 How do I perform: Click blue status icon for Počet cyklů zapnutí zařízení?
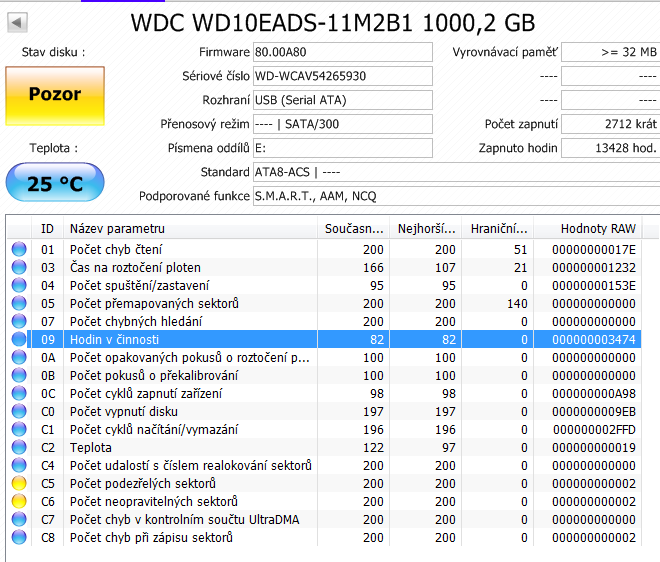(19, 393)
